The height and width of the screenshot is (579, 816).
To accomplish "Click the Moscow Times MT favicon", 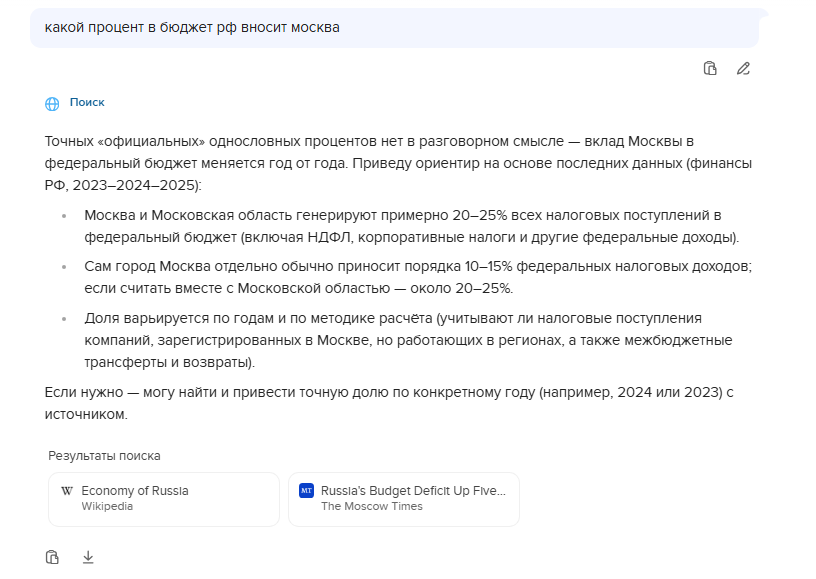I will pos(306,491).
